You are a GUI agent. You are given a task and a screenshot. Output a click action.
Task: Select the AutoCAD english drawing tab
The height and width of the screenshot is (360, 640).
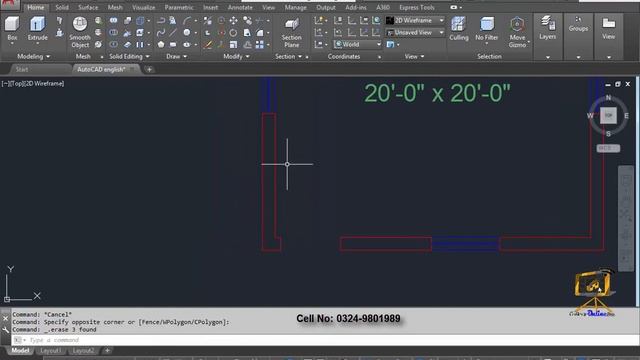[101, 69]
